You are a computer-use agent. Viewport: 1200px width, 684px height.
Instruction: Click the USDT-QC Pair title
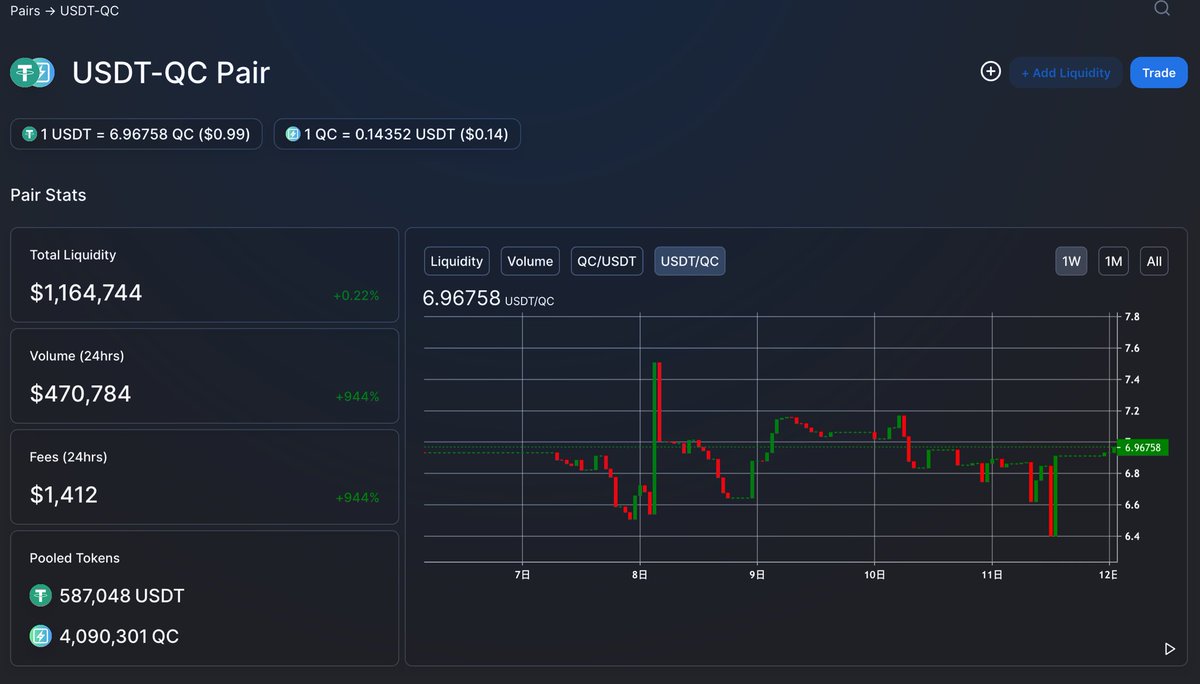171,73
